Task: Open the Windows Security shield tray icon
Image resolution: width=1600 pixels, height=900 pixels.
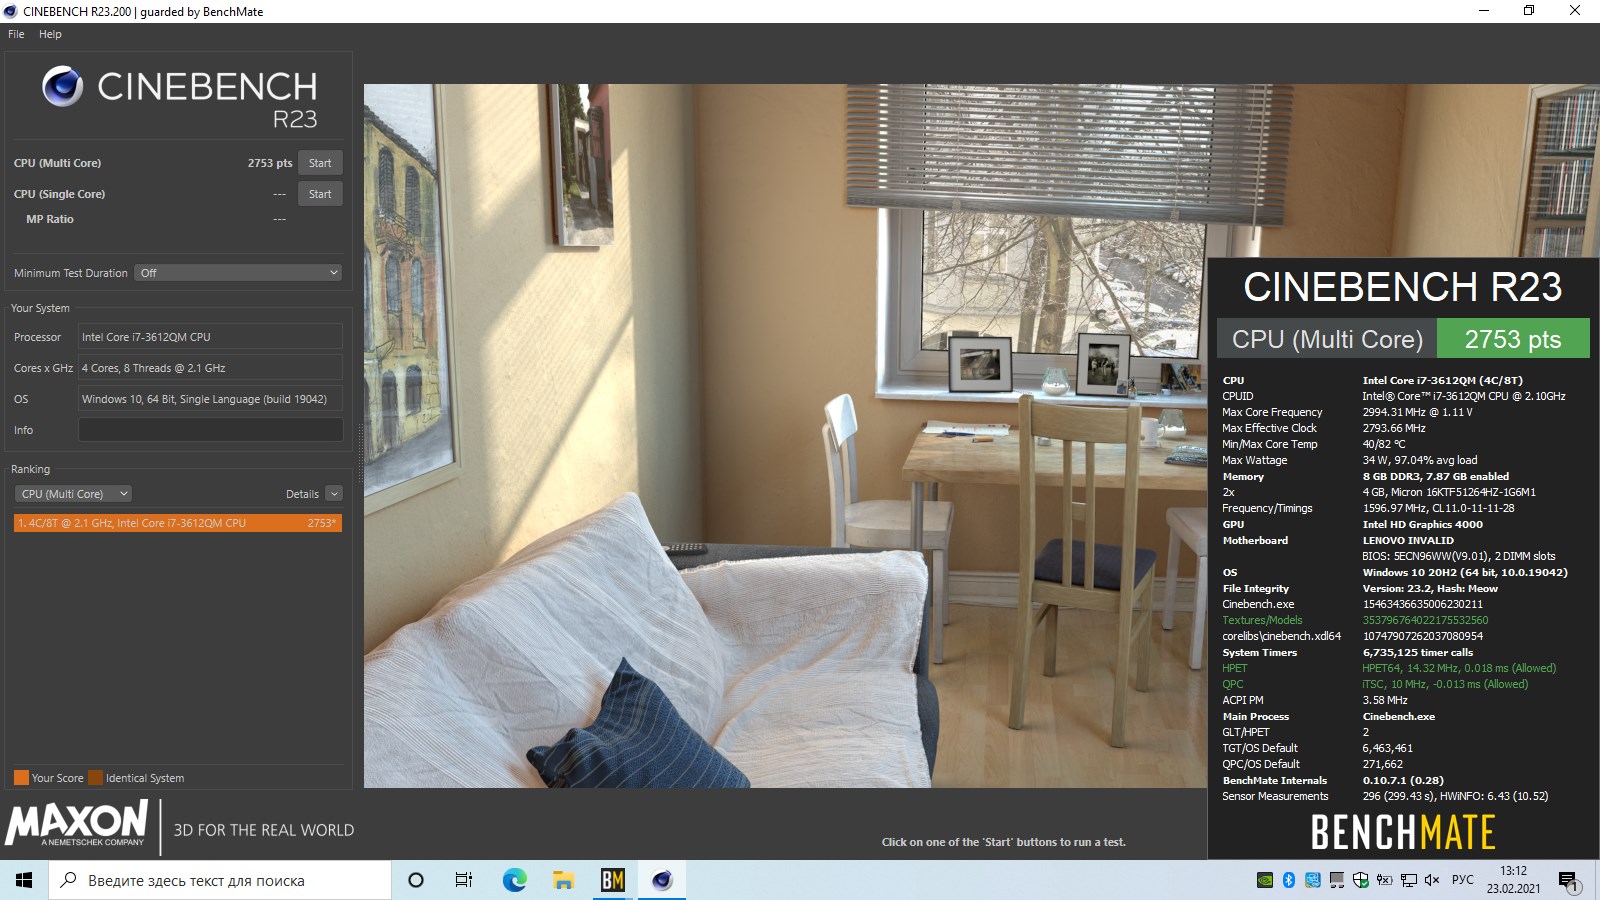Action: coord(1361,880)
